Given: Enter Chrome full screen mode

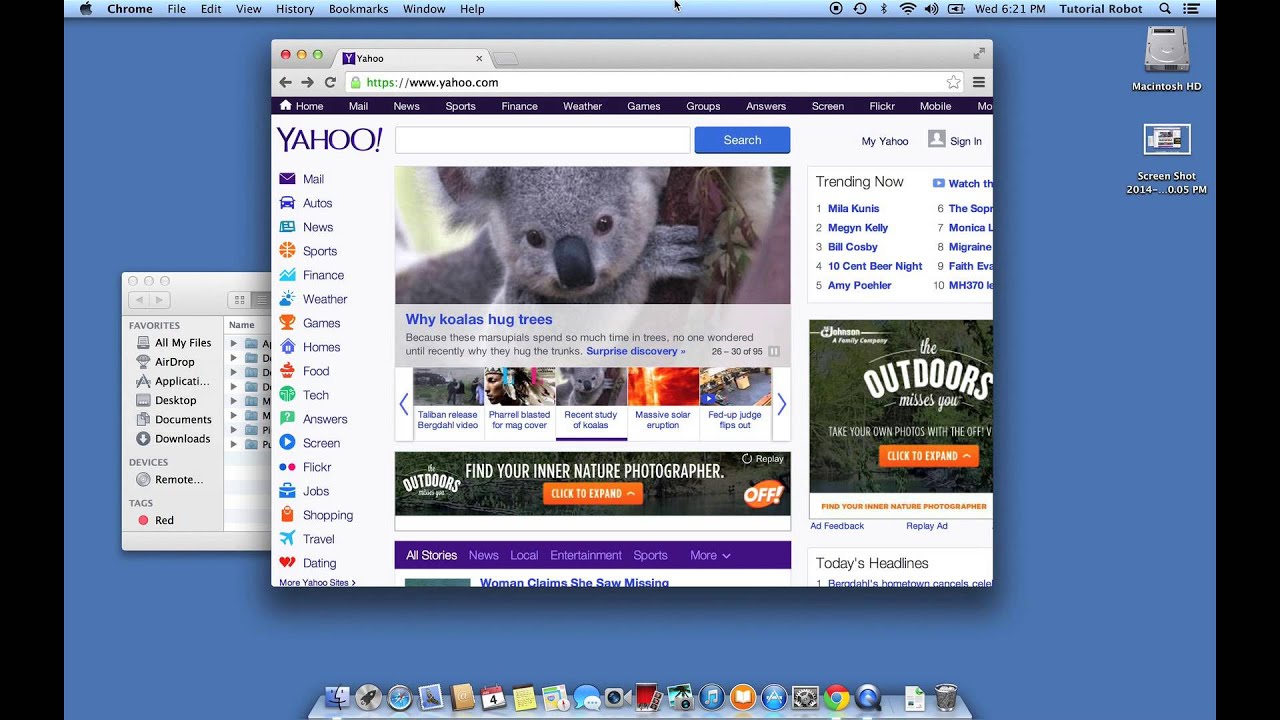Looking at the screenshot, I should tap(979, 53).
